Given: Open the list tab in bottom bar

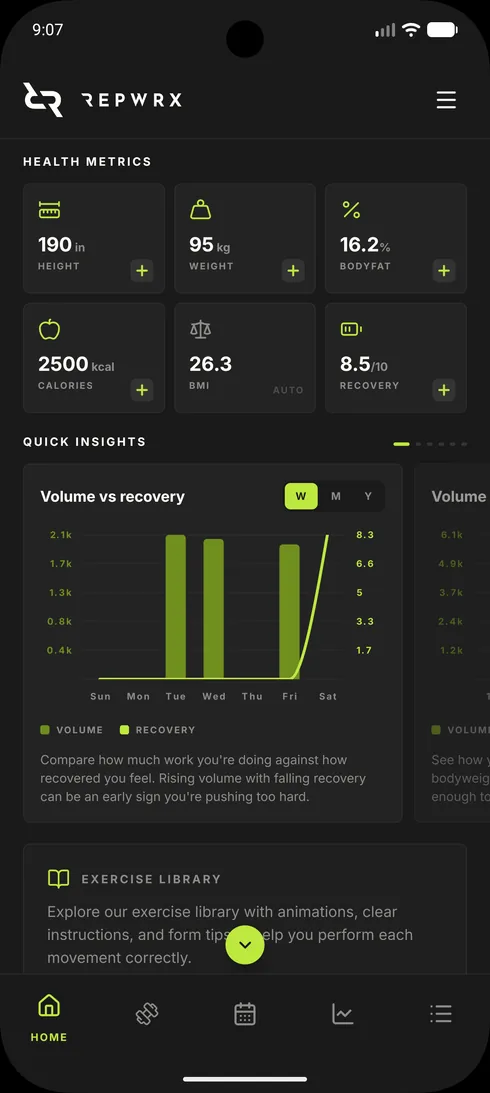Looking at the screenshot, I should [x=441, y=1014].
